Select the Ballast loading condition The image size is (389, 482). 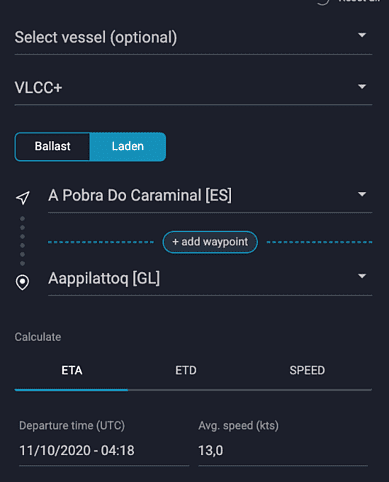click(52, 146)
